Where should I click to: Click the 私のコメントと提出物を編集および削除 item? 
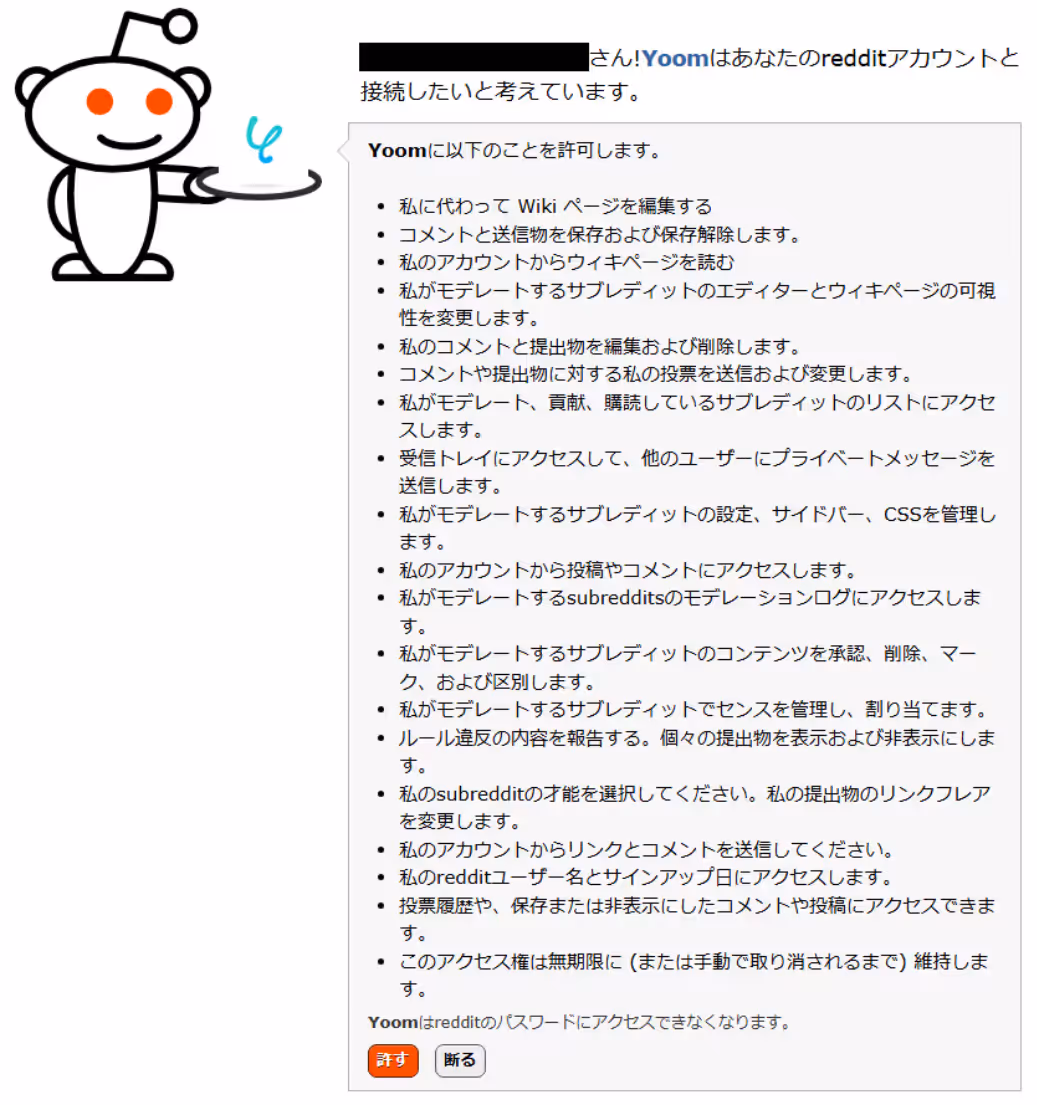coord(600,346)
